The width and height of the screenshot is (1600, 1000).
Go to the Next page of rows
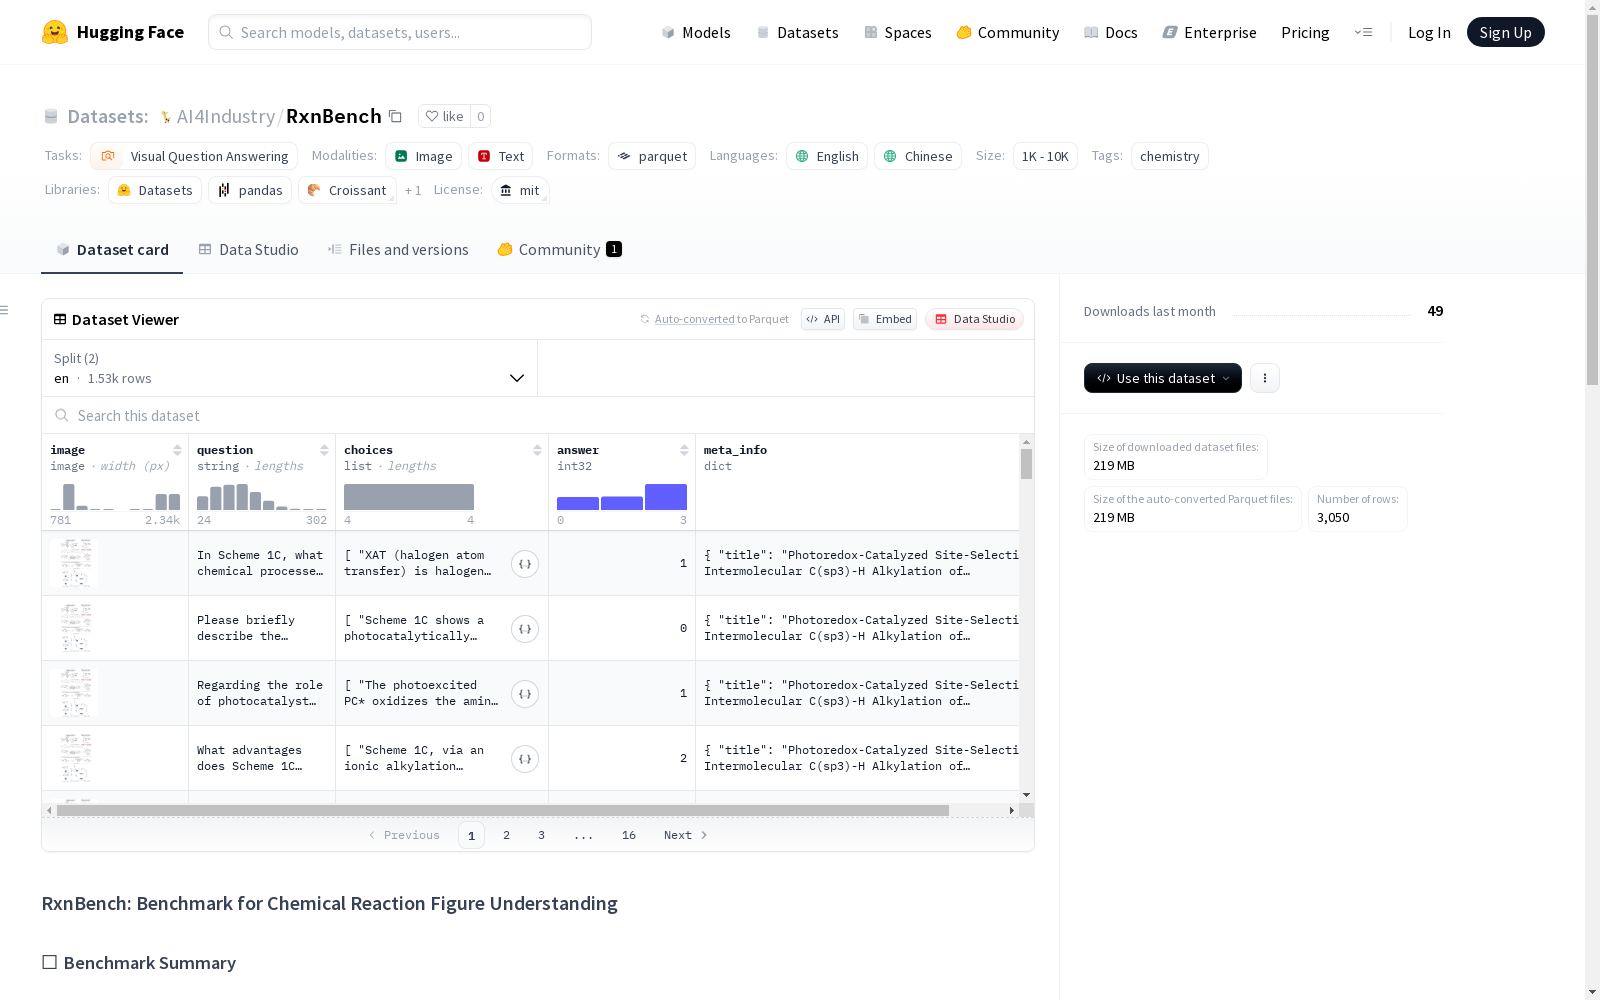[x=686, y=835]
